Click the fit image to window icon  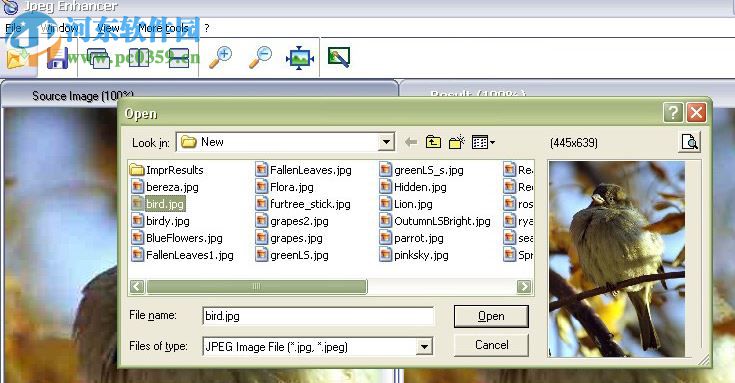click(x=300, y=58)
